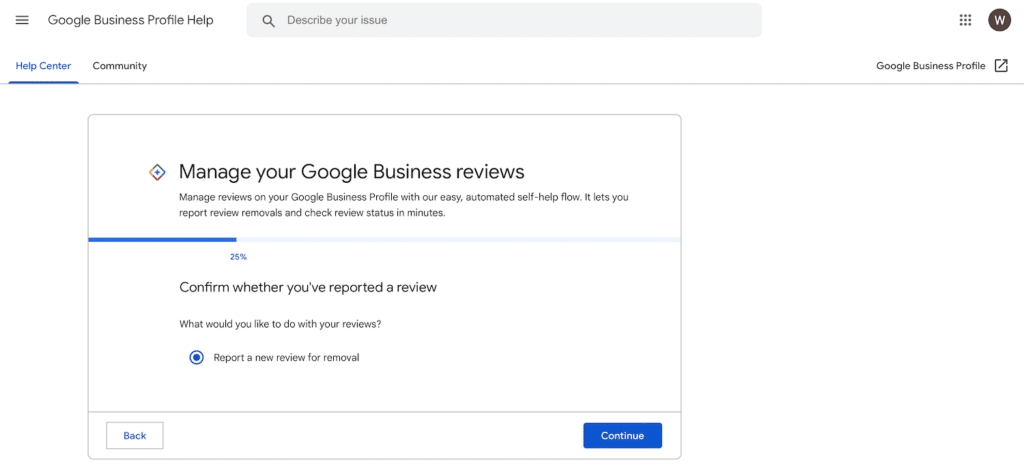Screen dimensions: 1024x468
Task: Click the 25% progress bar
Action: [x=385, y=240]
